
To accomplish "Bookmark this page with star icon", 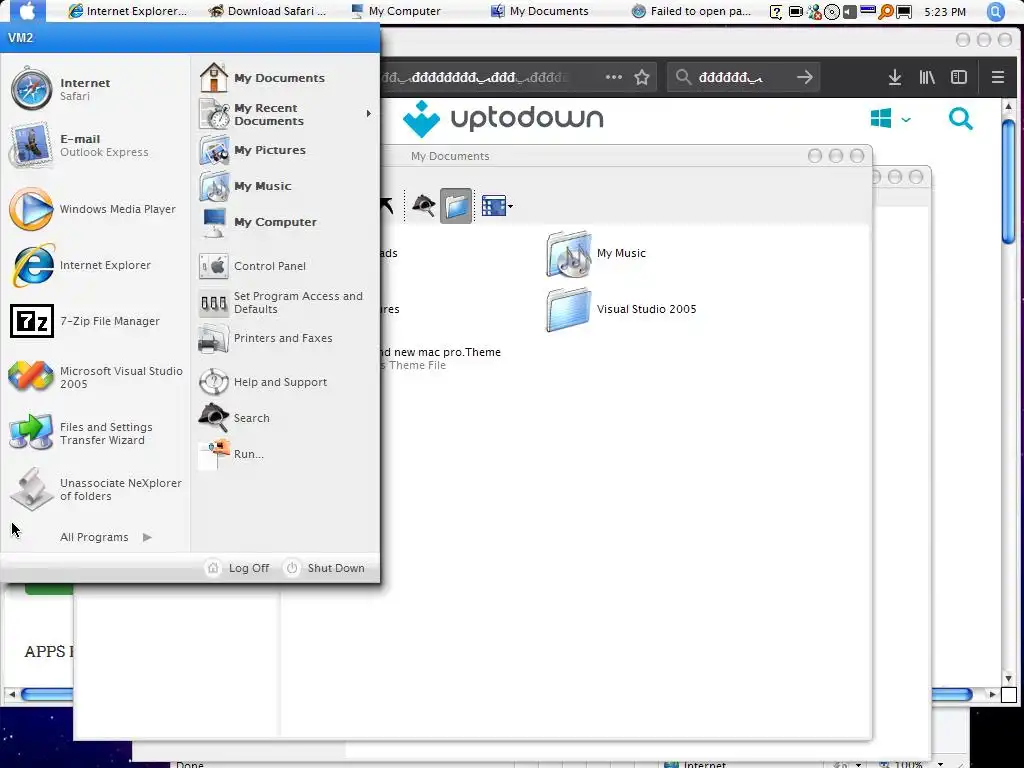I will click(x=642, y=77).
